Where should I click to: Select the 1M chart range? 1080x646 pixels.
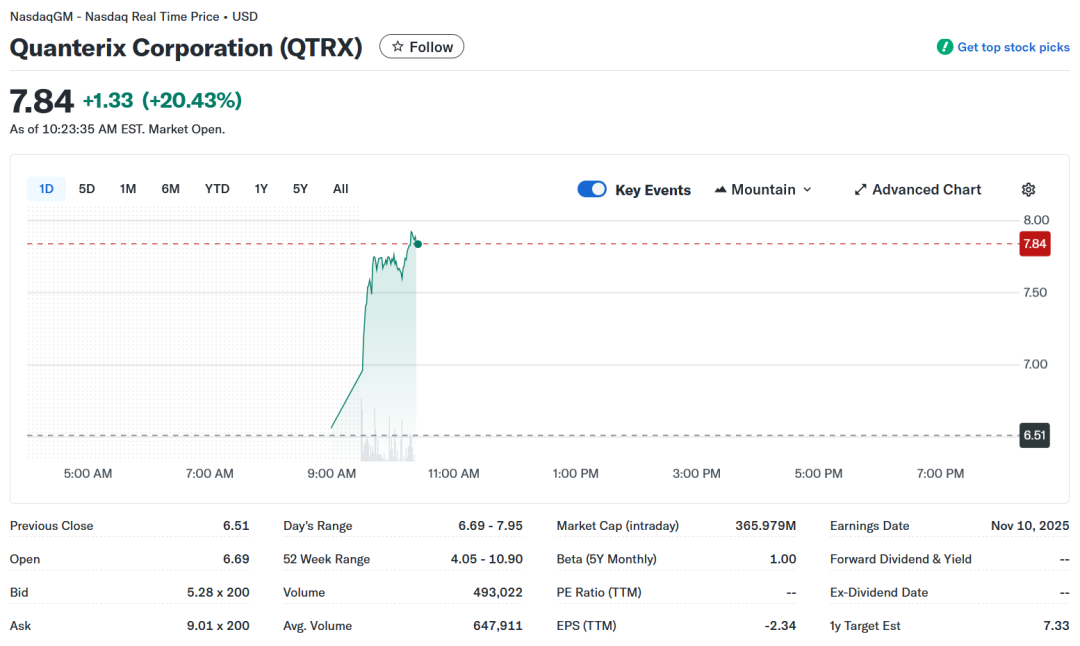pos(128,189)
